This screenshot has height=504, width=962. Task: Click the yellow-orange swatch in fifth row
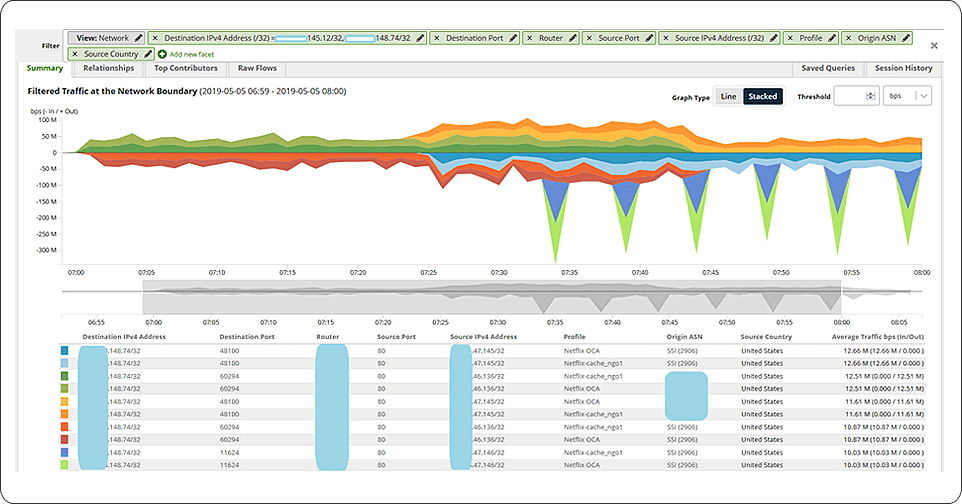pos(64,401)
